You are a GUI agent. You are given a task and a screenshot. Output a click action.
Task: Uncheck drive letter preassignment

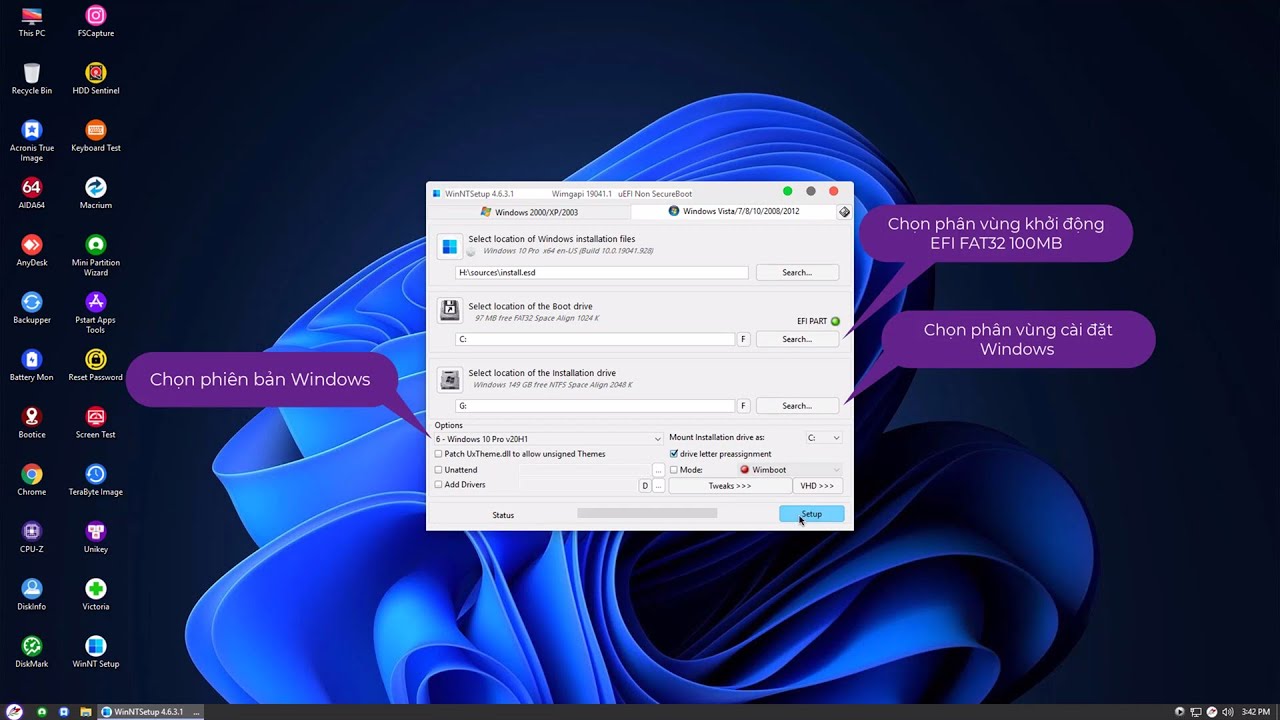[x=674, y=454]
